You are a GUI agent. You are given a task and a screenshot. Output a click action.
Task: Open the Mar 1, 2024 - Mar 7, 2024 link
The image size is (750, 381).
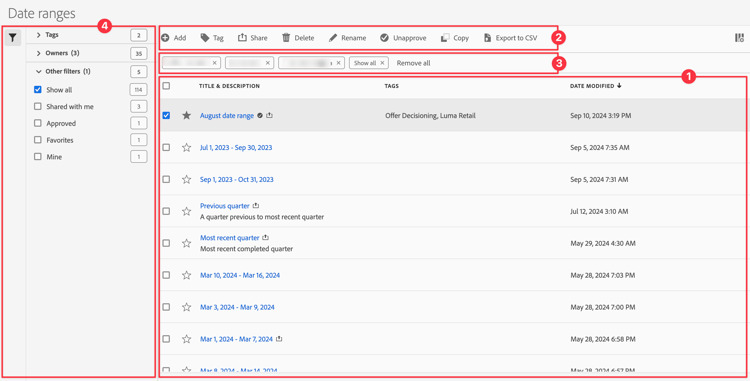[x=236, y=339]
